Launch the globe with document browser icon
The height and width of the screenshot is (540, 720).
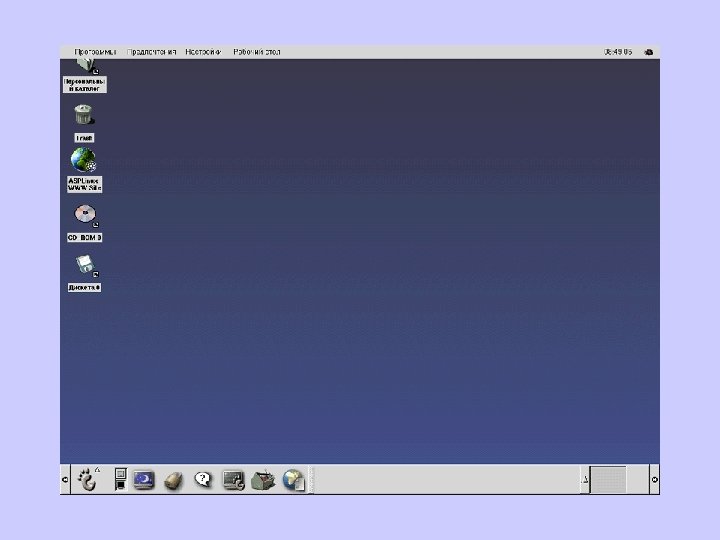pyautogui.click(x=294, y=480)
